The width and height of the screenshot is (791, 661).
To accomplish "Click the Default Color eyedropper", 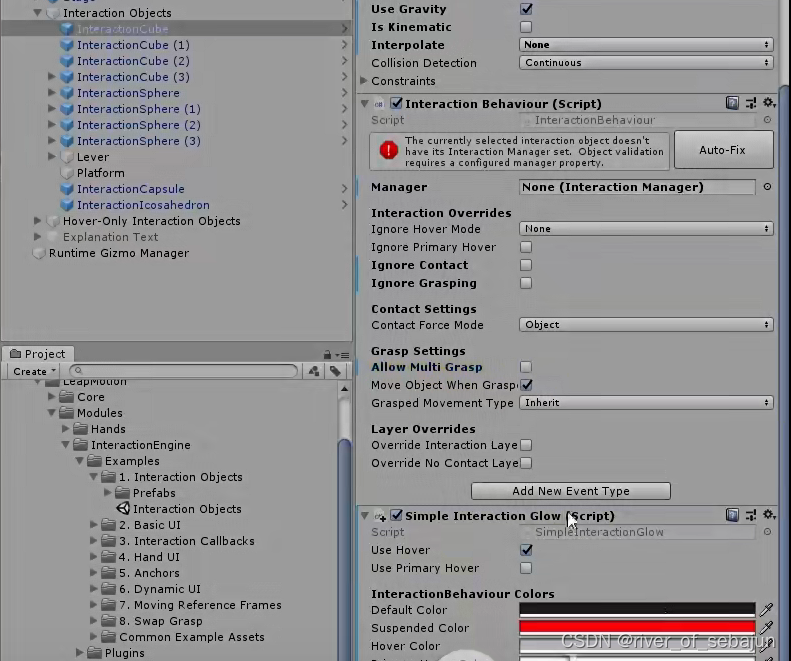I will [x=766, y=610].
